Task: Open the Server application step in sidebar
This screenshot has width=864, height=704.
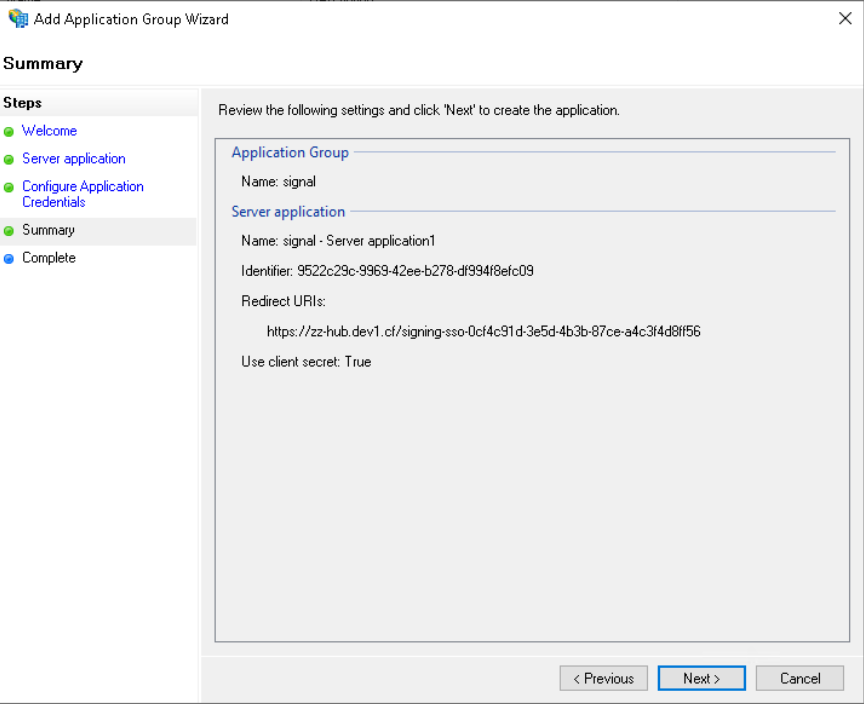Action: [x=74, y=159]
